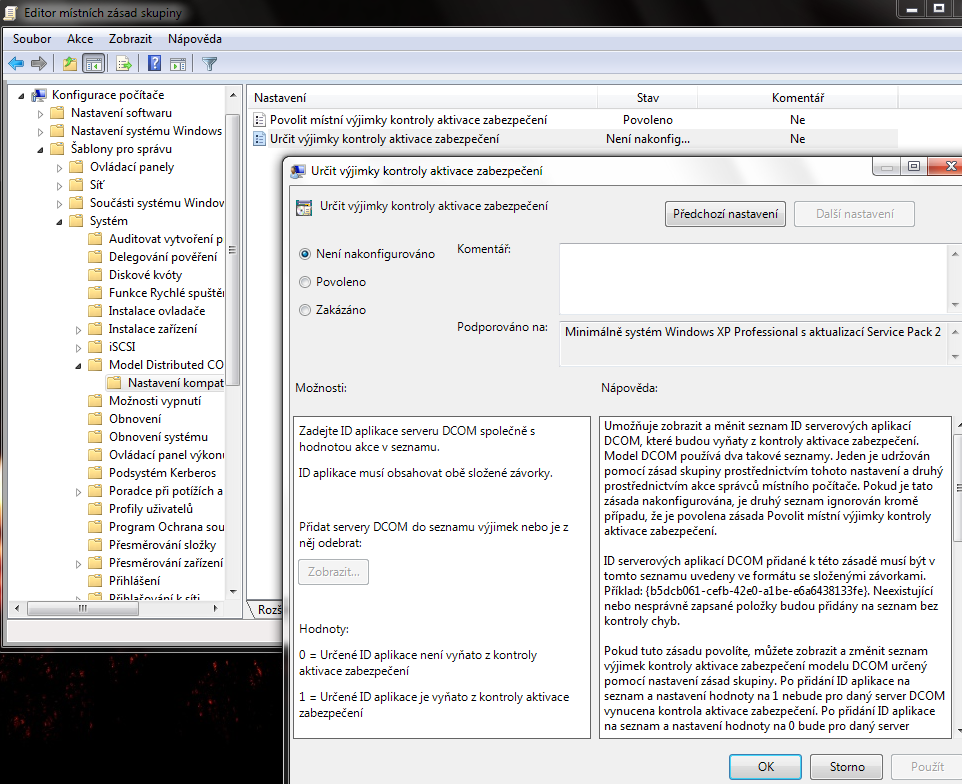Collapse the Systém tree node
Viewport: 962px width, 784px height.
click(59, 221)
